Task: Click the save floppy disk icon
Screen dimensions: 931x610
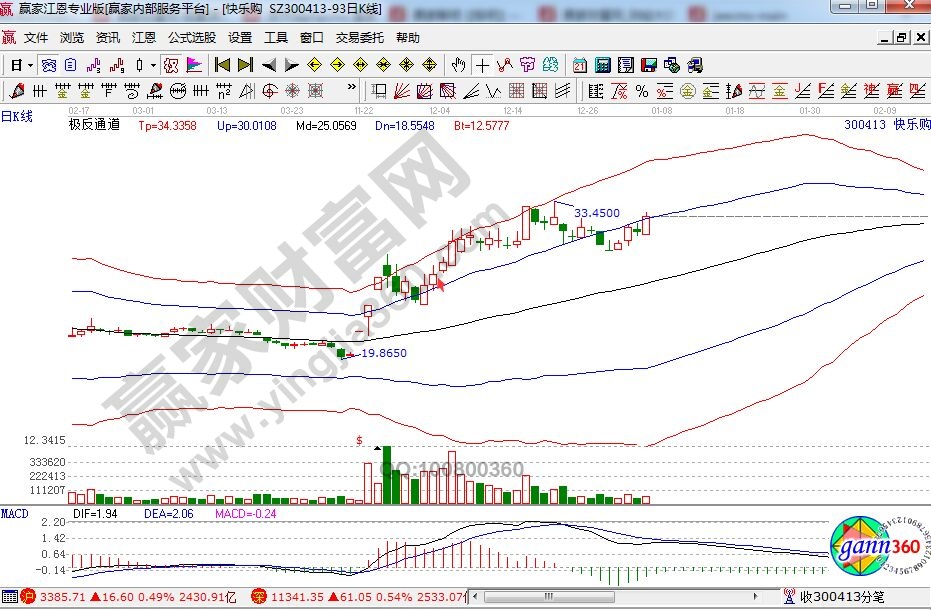Action: point(648,65)
